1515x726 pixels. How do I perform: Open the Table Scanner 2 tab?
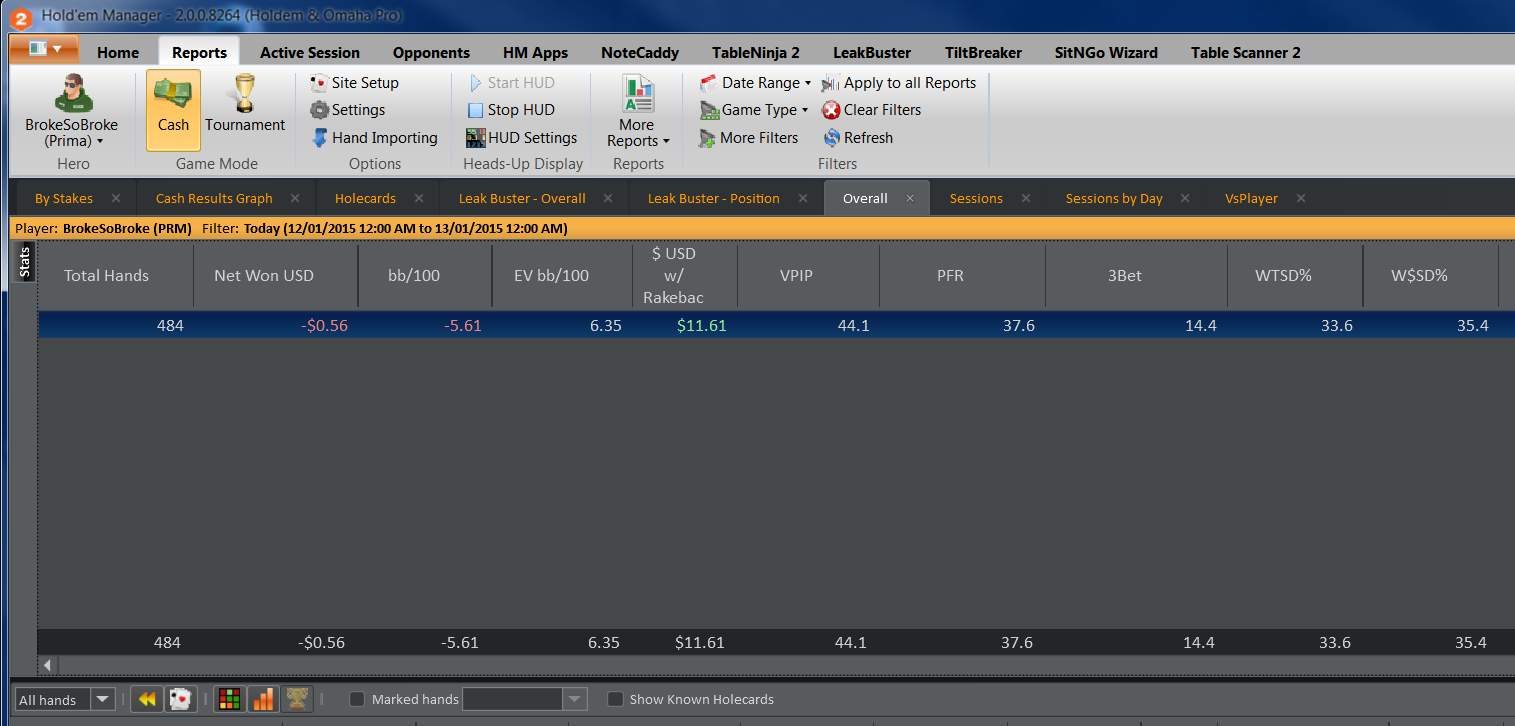click(x=1246, y=52)
